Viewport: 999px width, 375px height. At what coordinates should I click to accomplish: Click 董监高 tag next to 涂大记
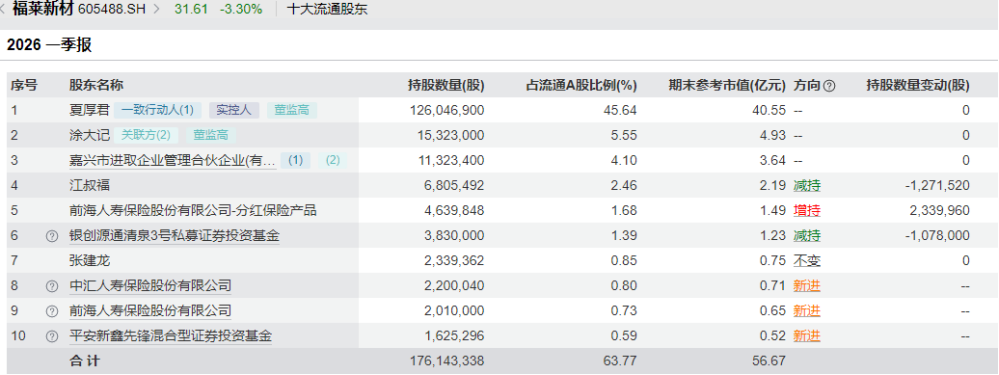pyautogui.click(x=211, y=135)
